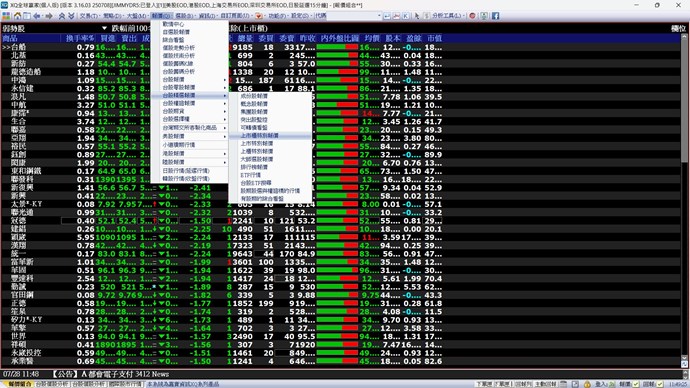Open the 資訊(I) menu

tap(207, 16)
